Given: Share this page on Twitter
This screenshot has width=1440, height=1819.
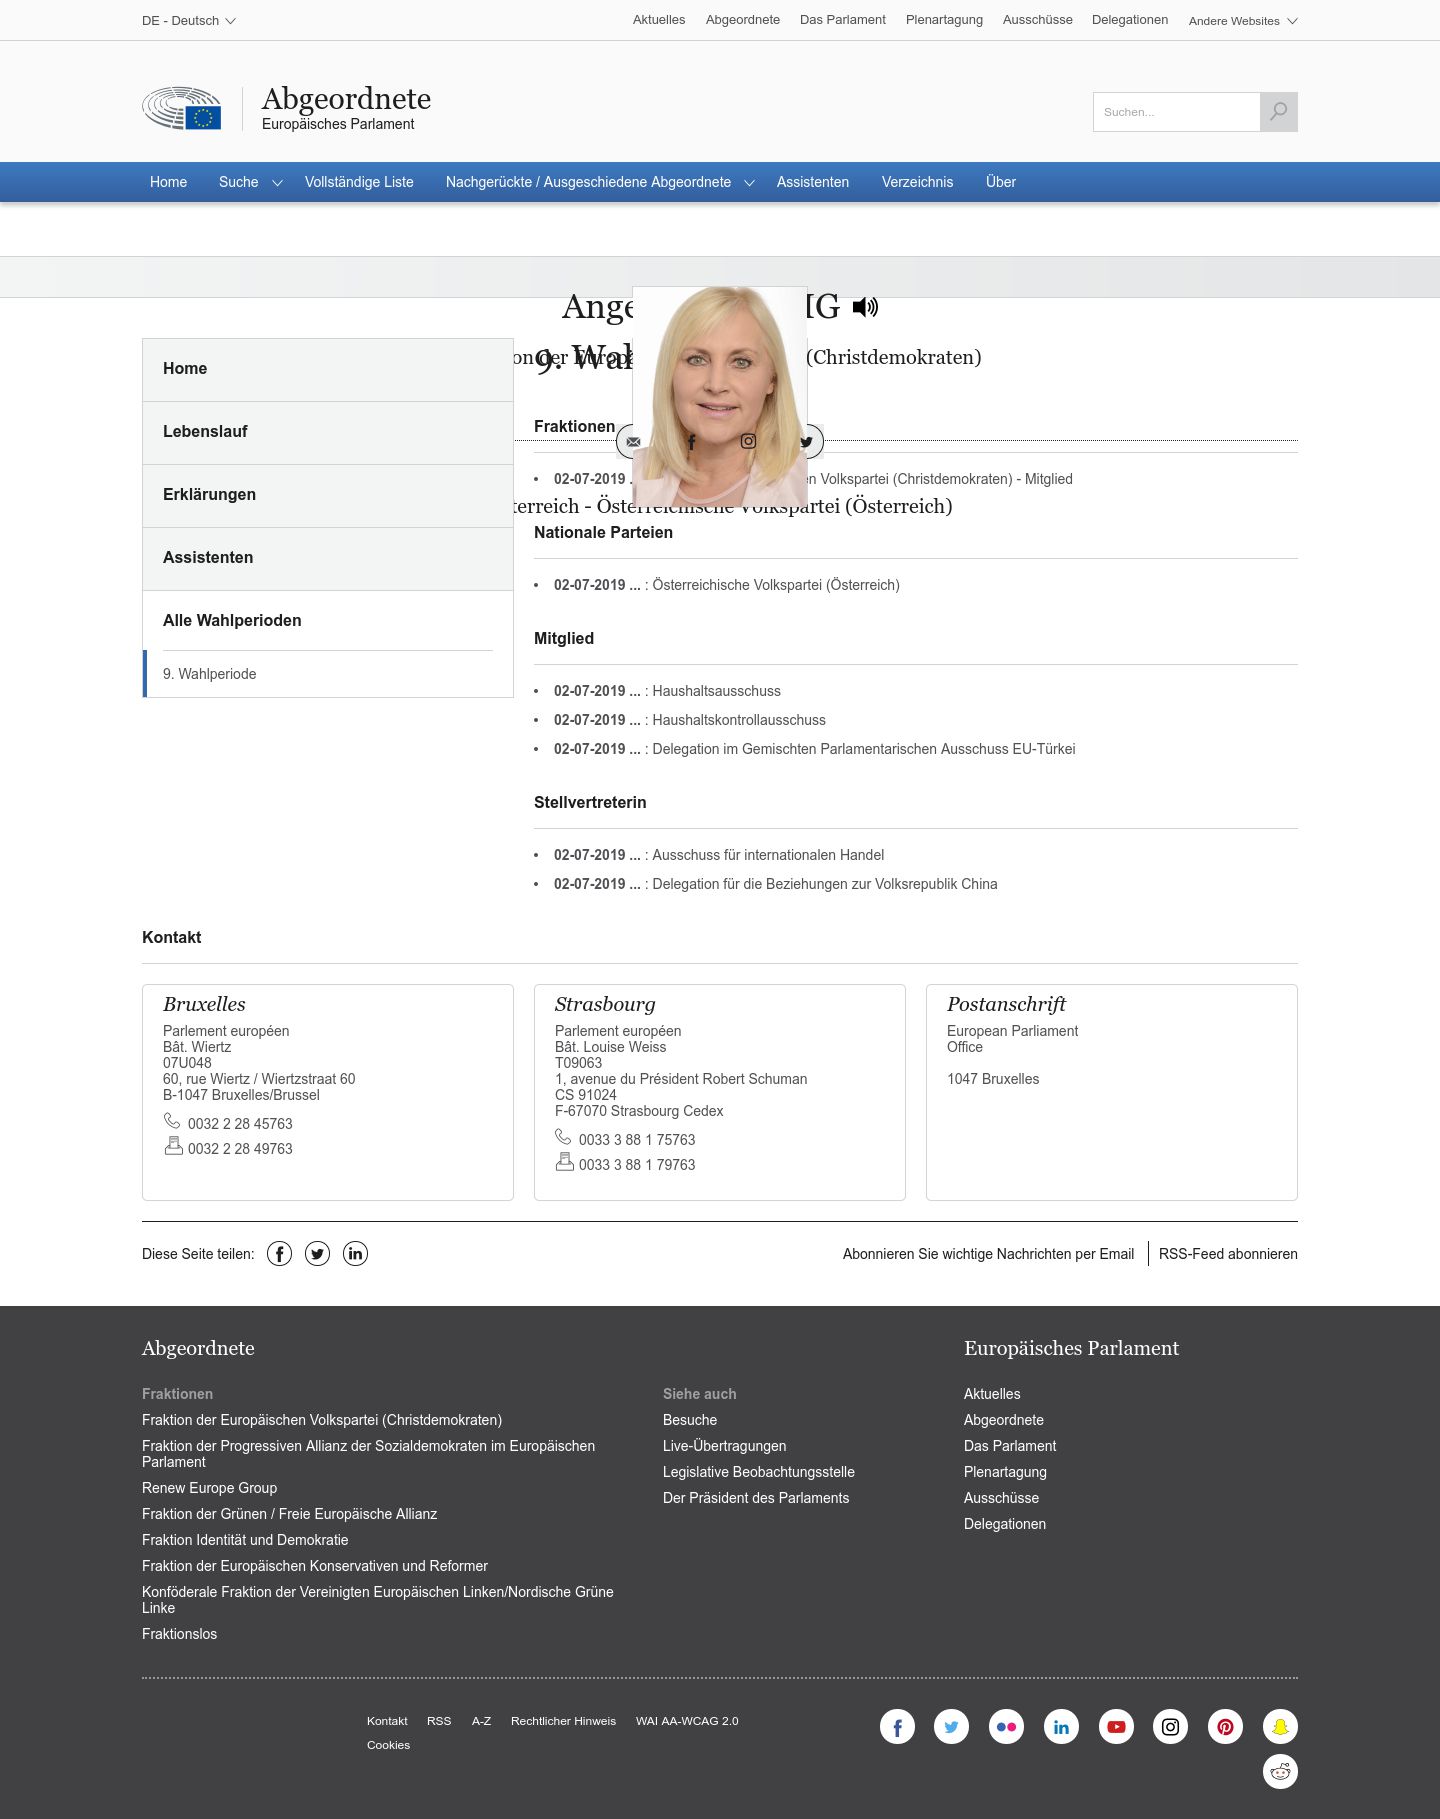Looking at the screenshot, I should 317,1254.
